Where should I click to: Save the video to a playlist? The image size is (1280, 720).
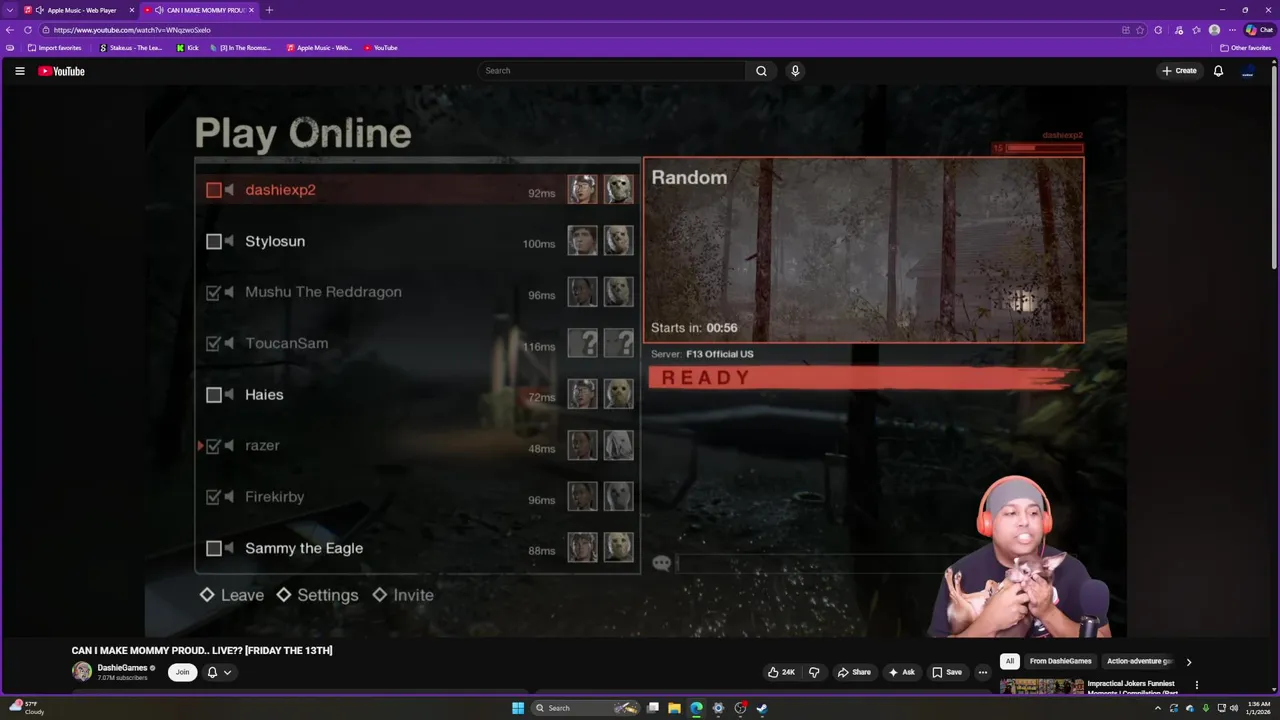pos(946,672)
